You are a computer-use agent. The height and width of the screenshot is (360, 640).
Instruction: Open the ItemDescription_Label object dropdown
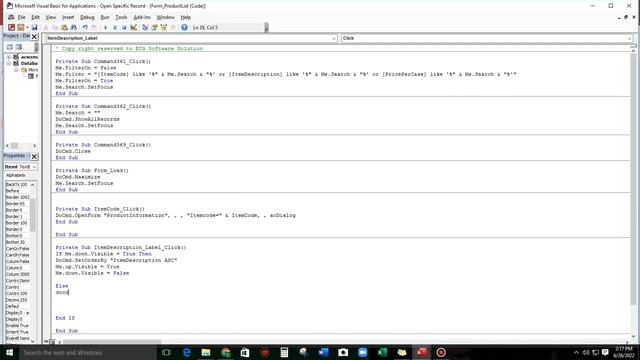pos(333,38)
